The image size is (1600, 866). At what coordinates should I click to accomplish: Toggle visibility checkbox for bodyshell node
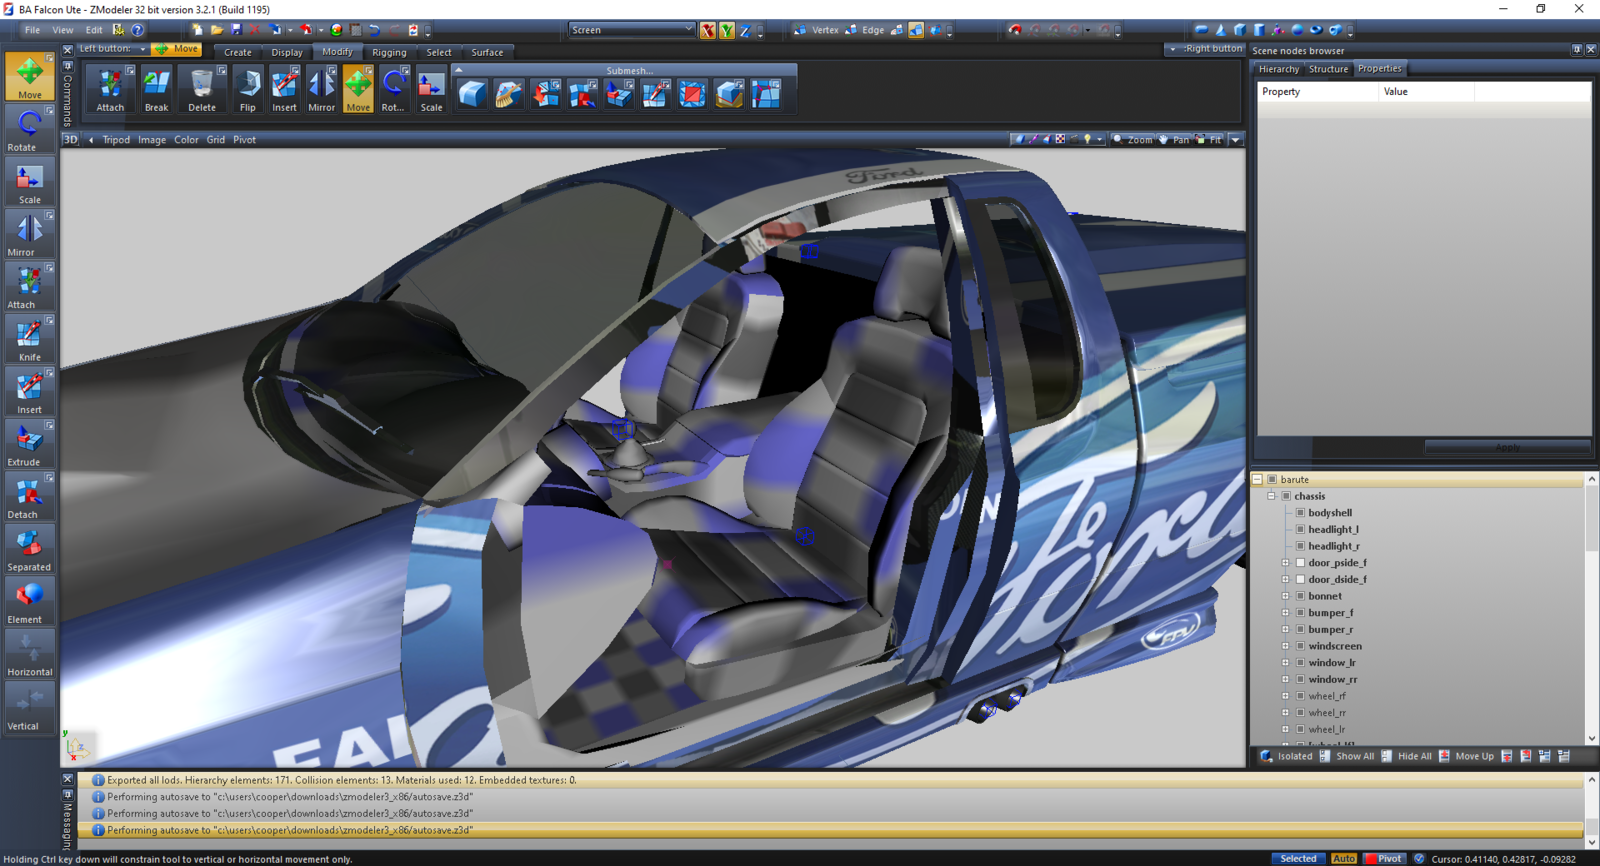[x=1300, y=513]
